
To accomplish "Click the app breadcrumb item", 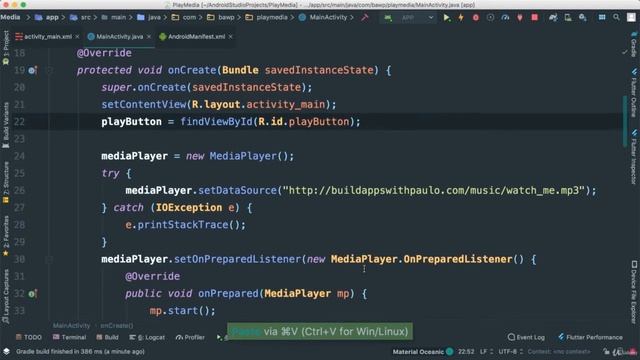I will 47,18.
